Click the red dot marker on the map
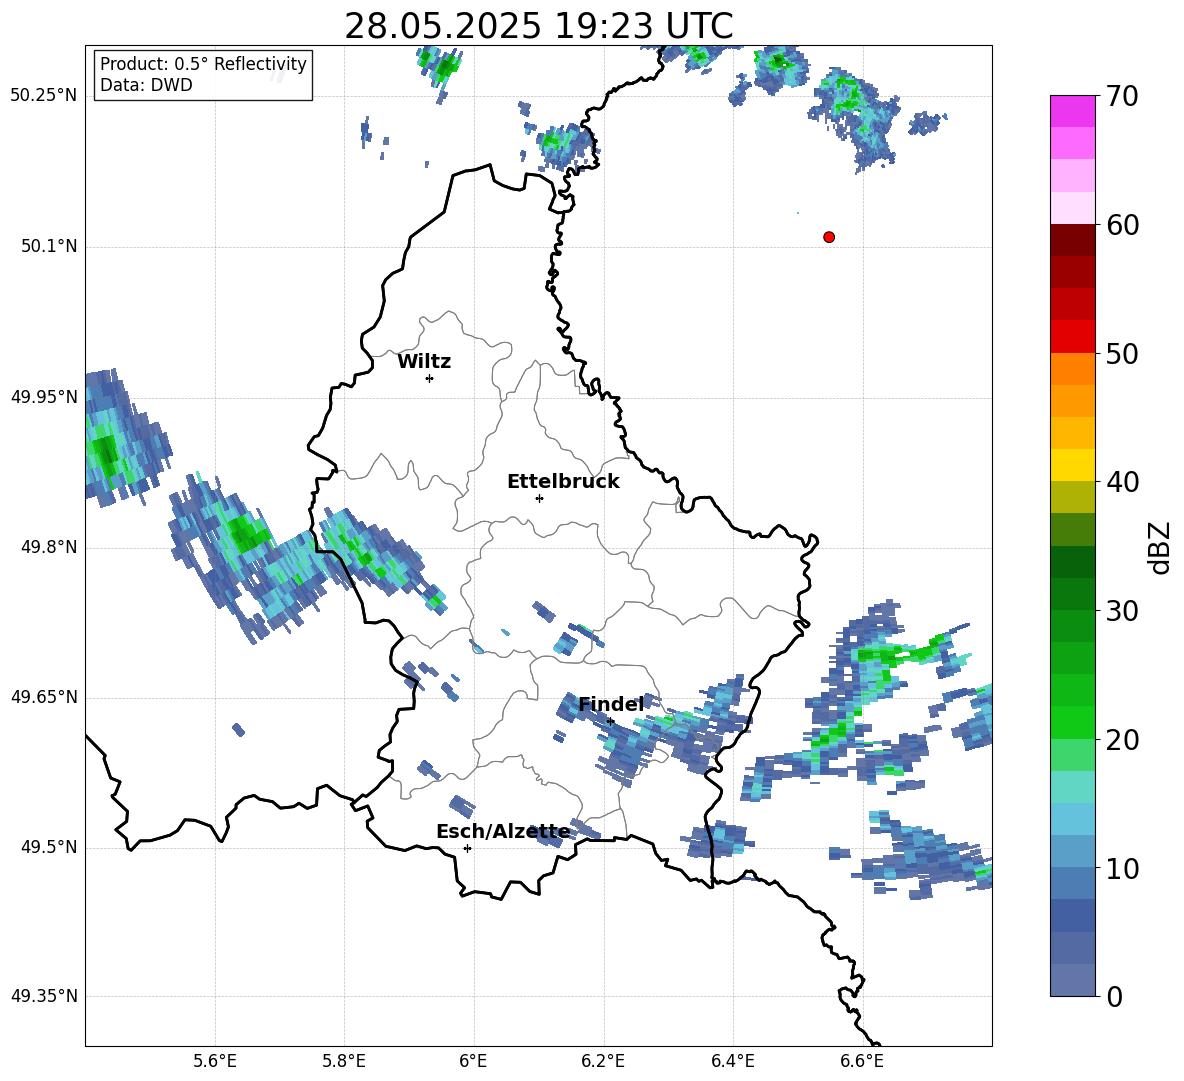Image resolution: width=1184 pixels, height=1081 pixels. tap(829, 237)
